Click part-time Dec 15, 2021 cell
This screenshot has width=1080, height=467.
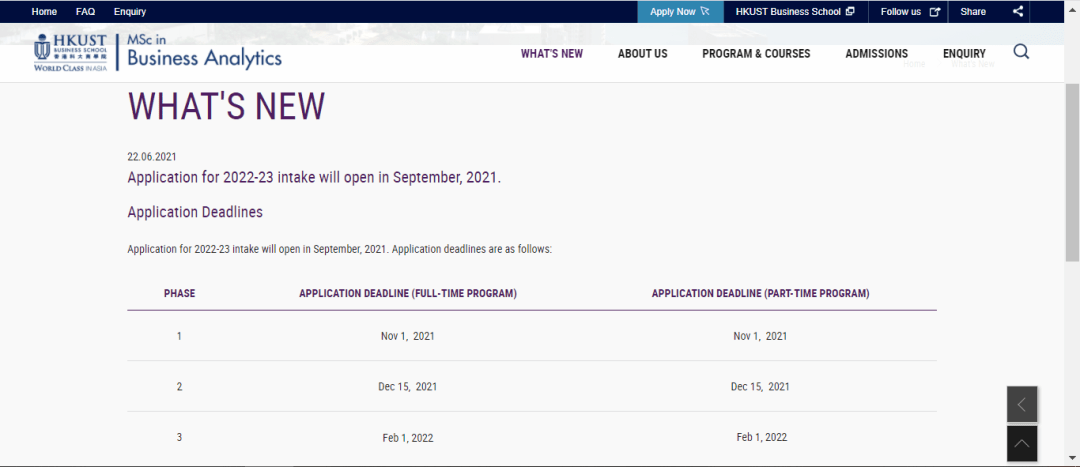760,387
